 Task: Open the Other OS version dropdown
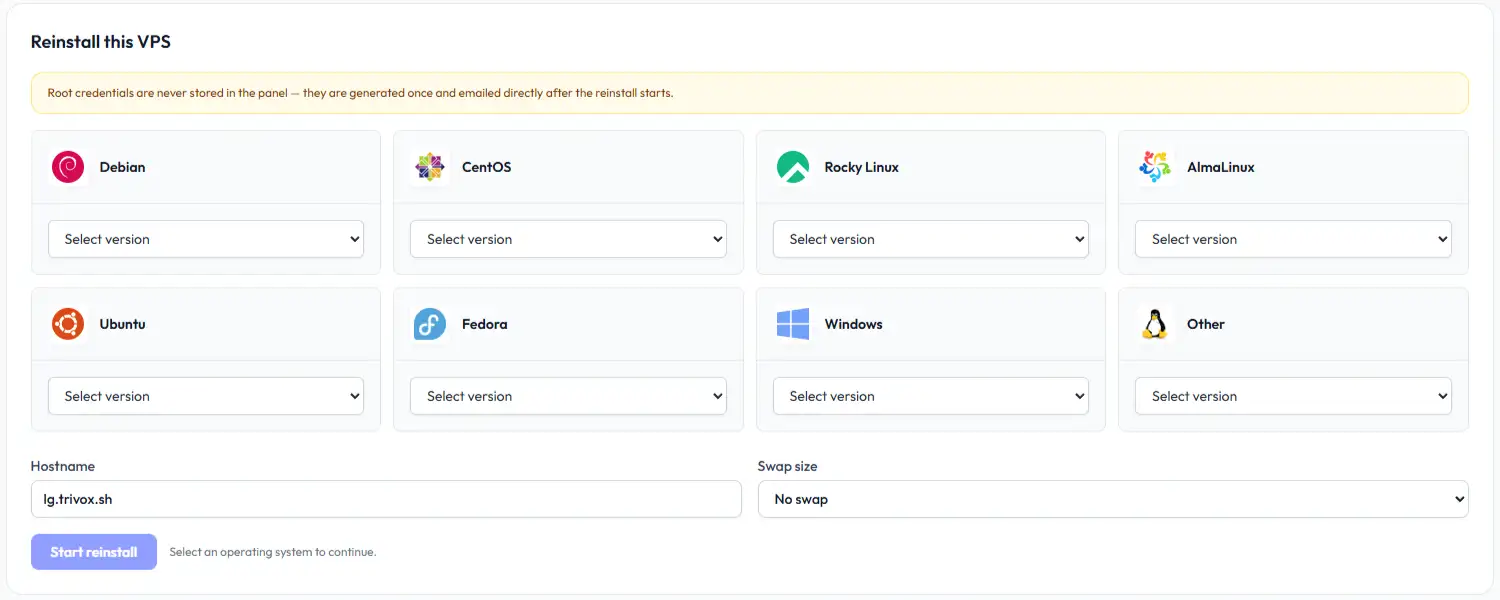coord(1293,396)
